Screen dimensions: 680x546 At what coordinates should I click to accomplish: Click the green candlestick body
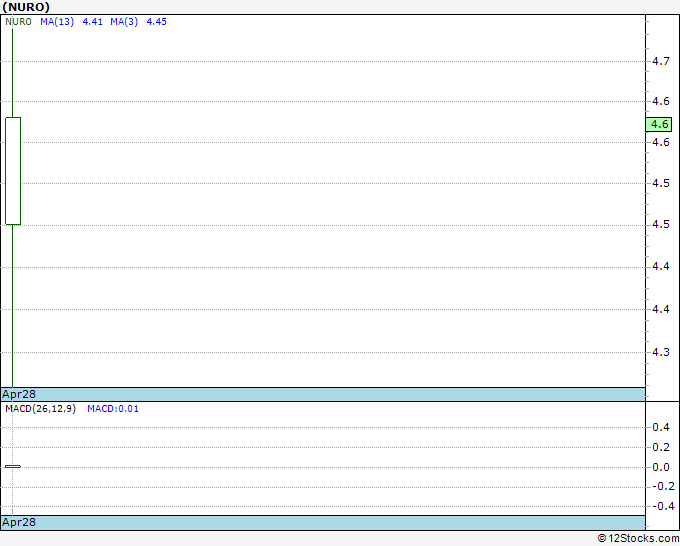tap(13, 171)
